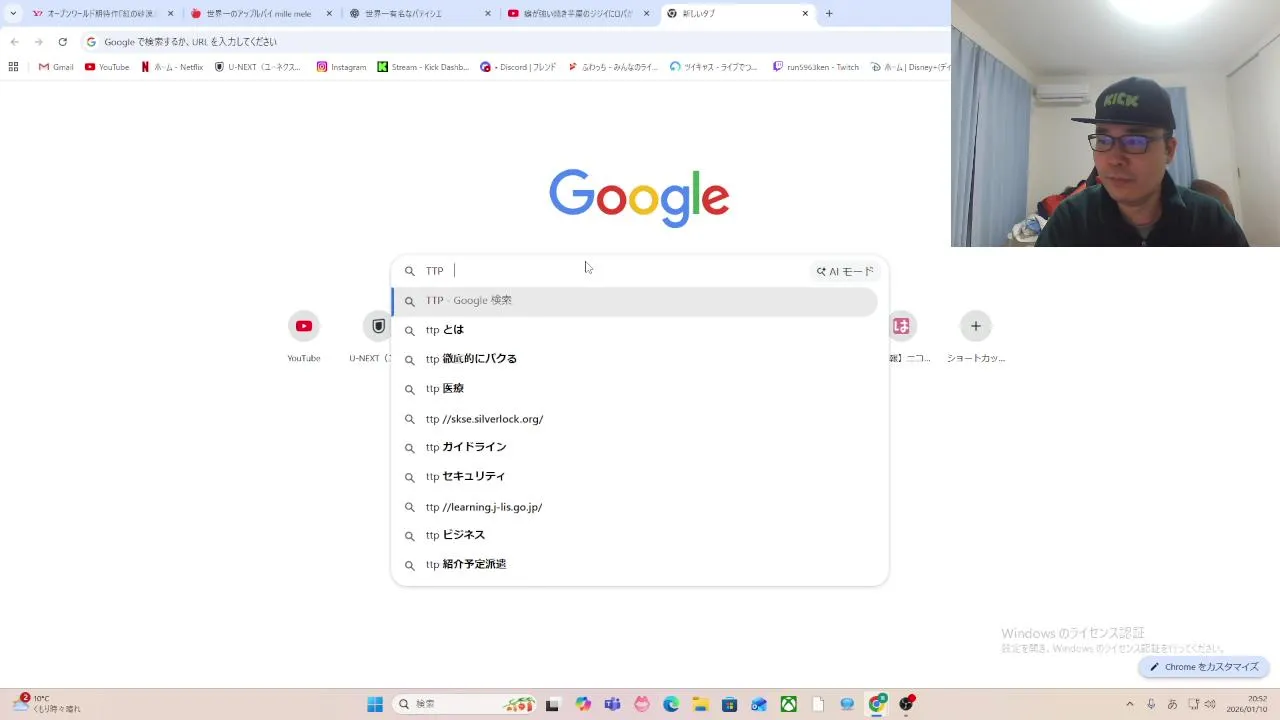Open the ふわっち bookmark
This screenshot has height=720, width=1280.
[613, 67]
